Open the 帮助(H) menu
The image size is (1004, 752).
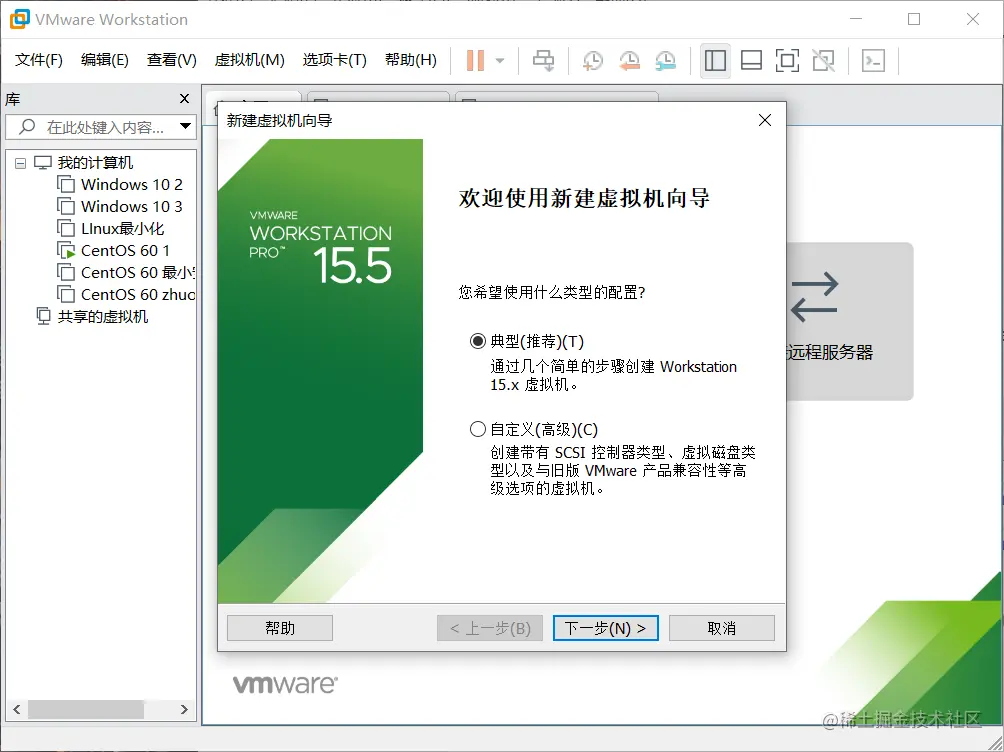tap(410, 60)
